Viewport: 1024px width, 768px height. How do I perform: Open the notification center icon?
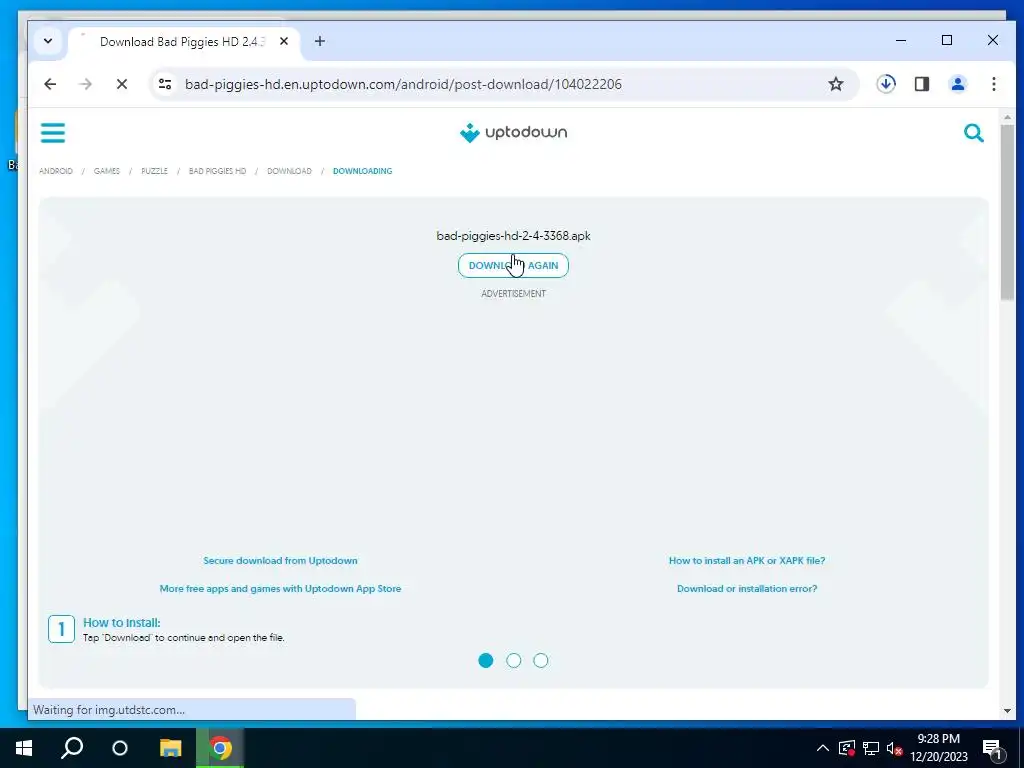[x=993, y=749]
